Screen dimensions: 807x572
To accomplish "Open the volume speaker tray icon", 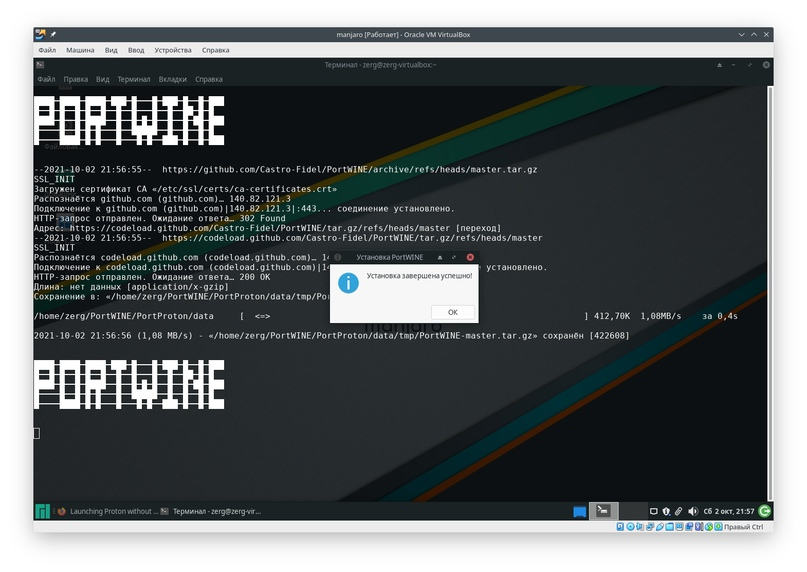I will (693, 511).
